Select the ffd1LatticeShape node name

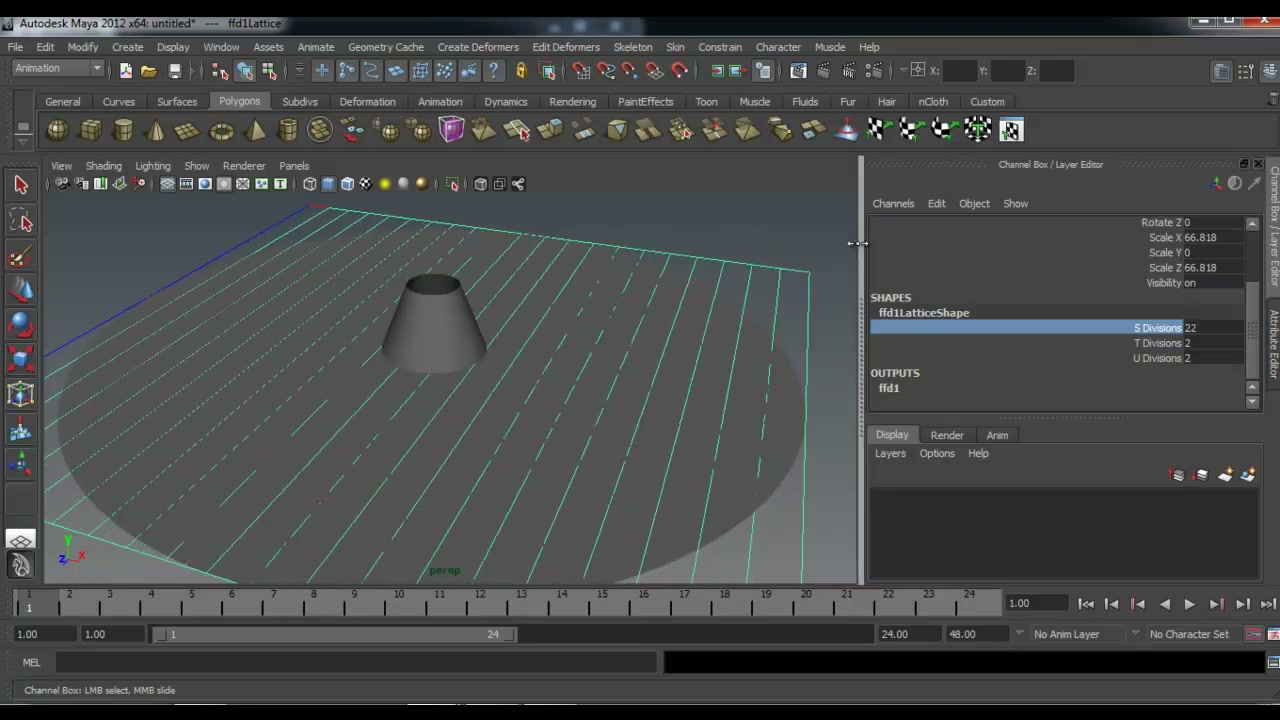tap(924, 313)
